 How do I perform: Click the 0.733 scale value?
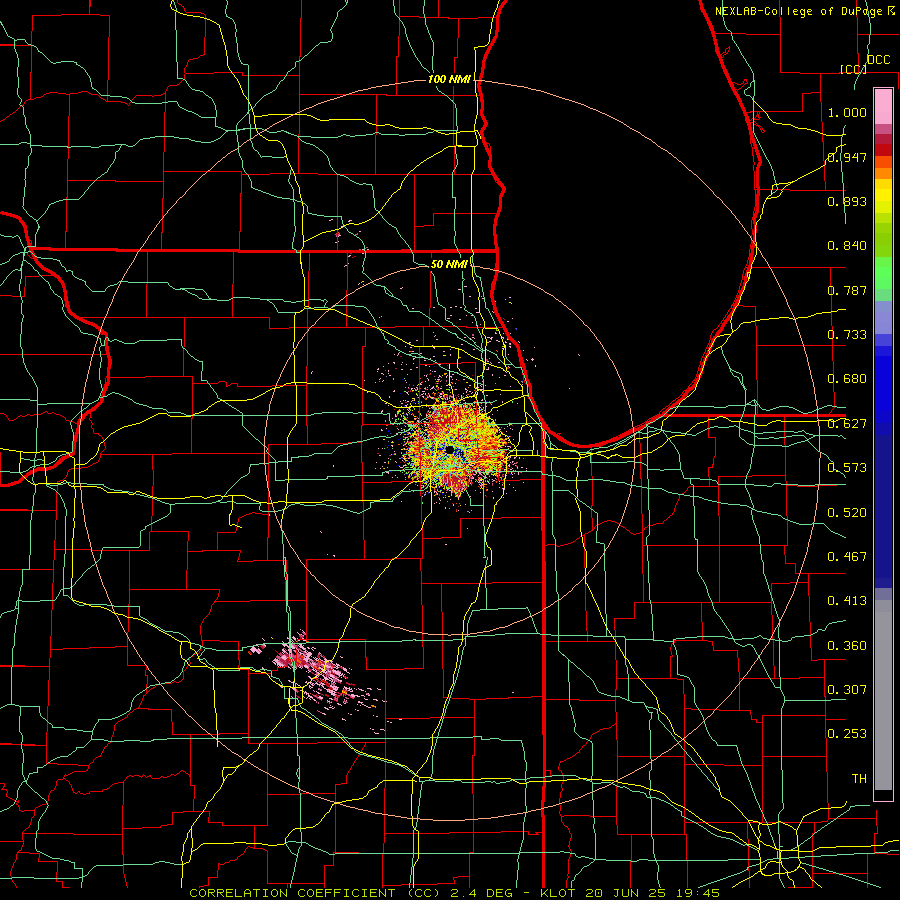point(847,335)
